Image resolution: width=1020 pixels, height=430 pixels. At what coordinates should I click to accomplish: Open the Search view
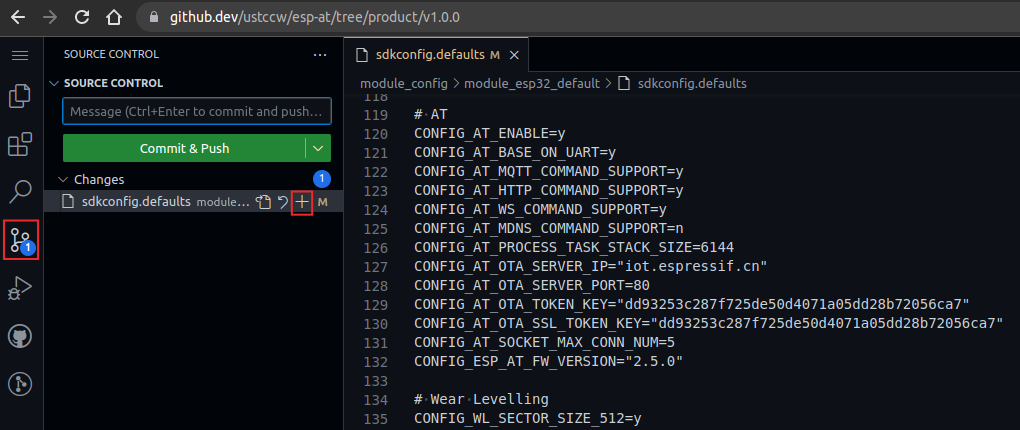(20, 191)
